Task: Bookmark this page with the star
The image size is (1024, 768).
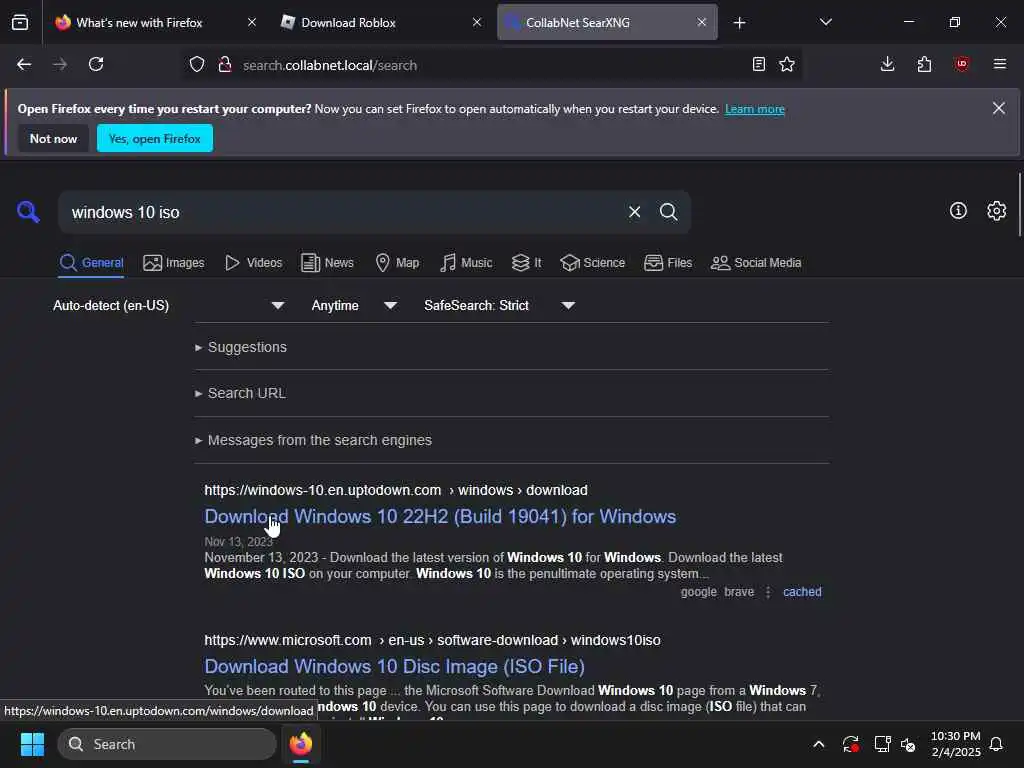Action: 787,65
